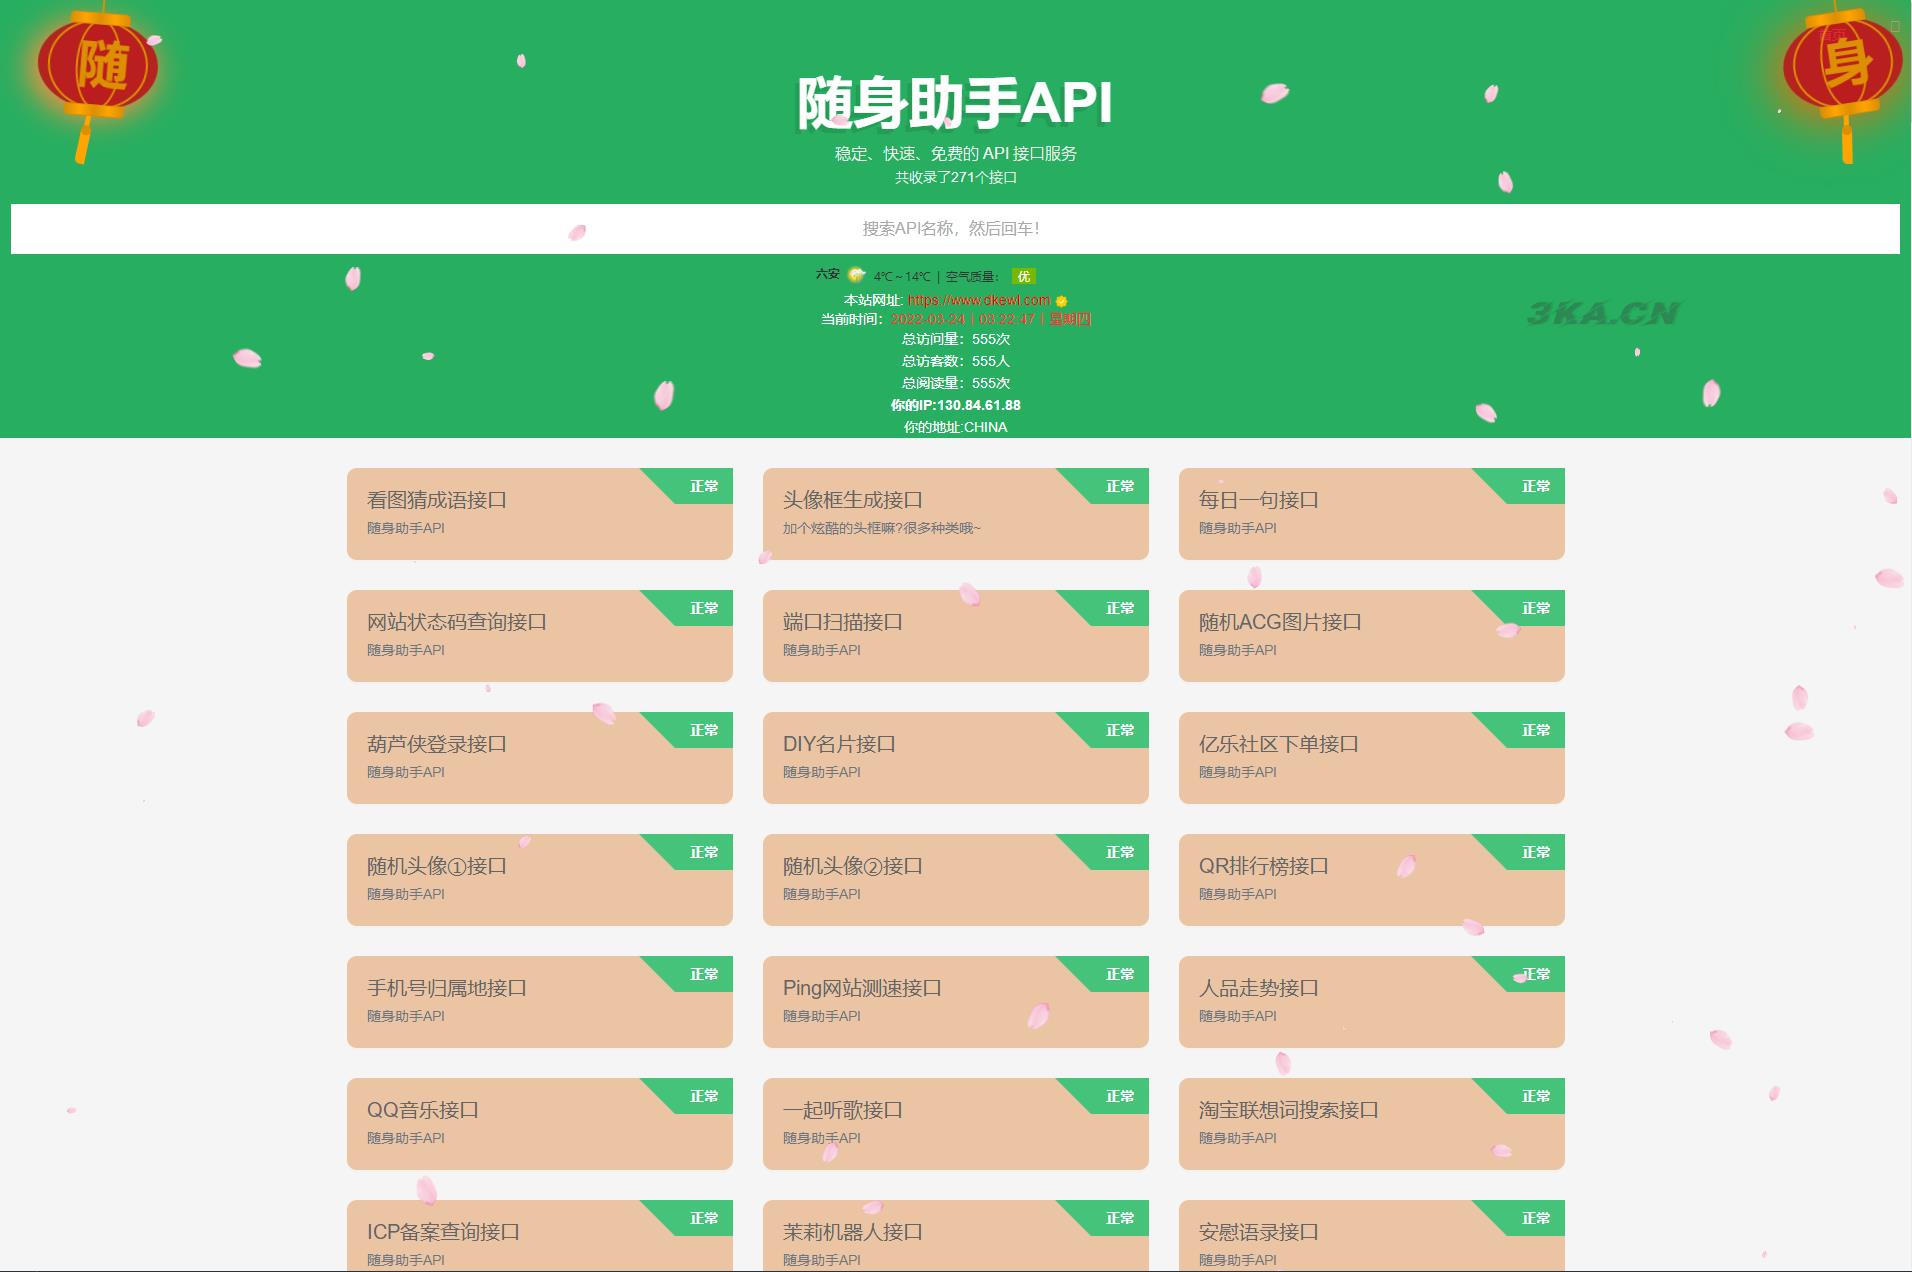Screen dimensions: 1912x1272
Task: Click the API name search field
Action: click(x=955, y=229)
